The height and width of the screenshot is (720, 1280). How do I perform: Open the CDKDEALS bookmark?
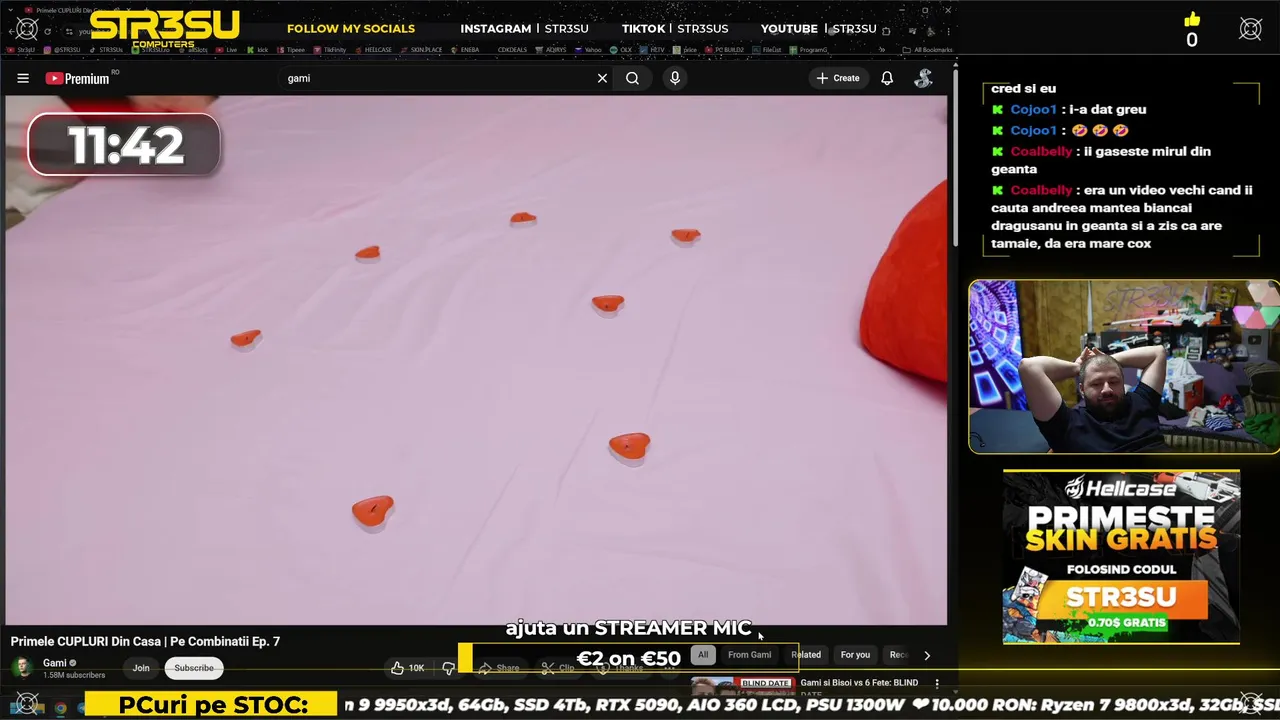pyautogui.click(x=510, y=50)
